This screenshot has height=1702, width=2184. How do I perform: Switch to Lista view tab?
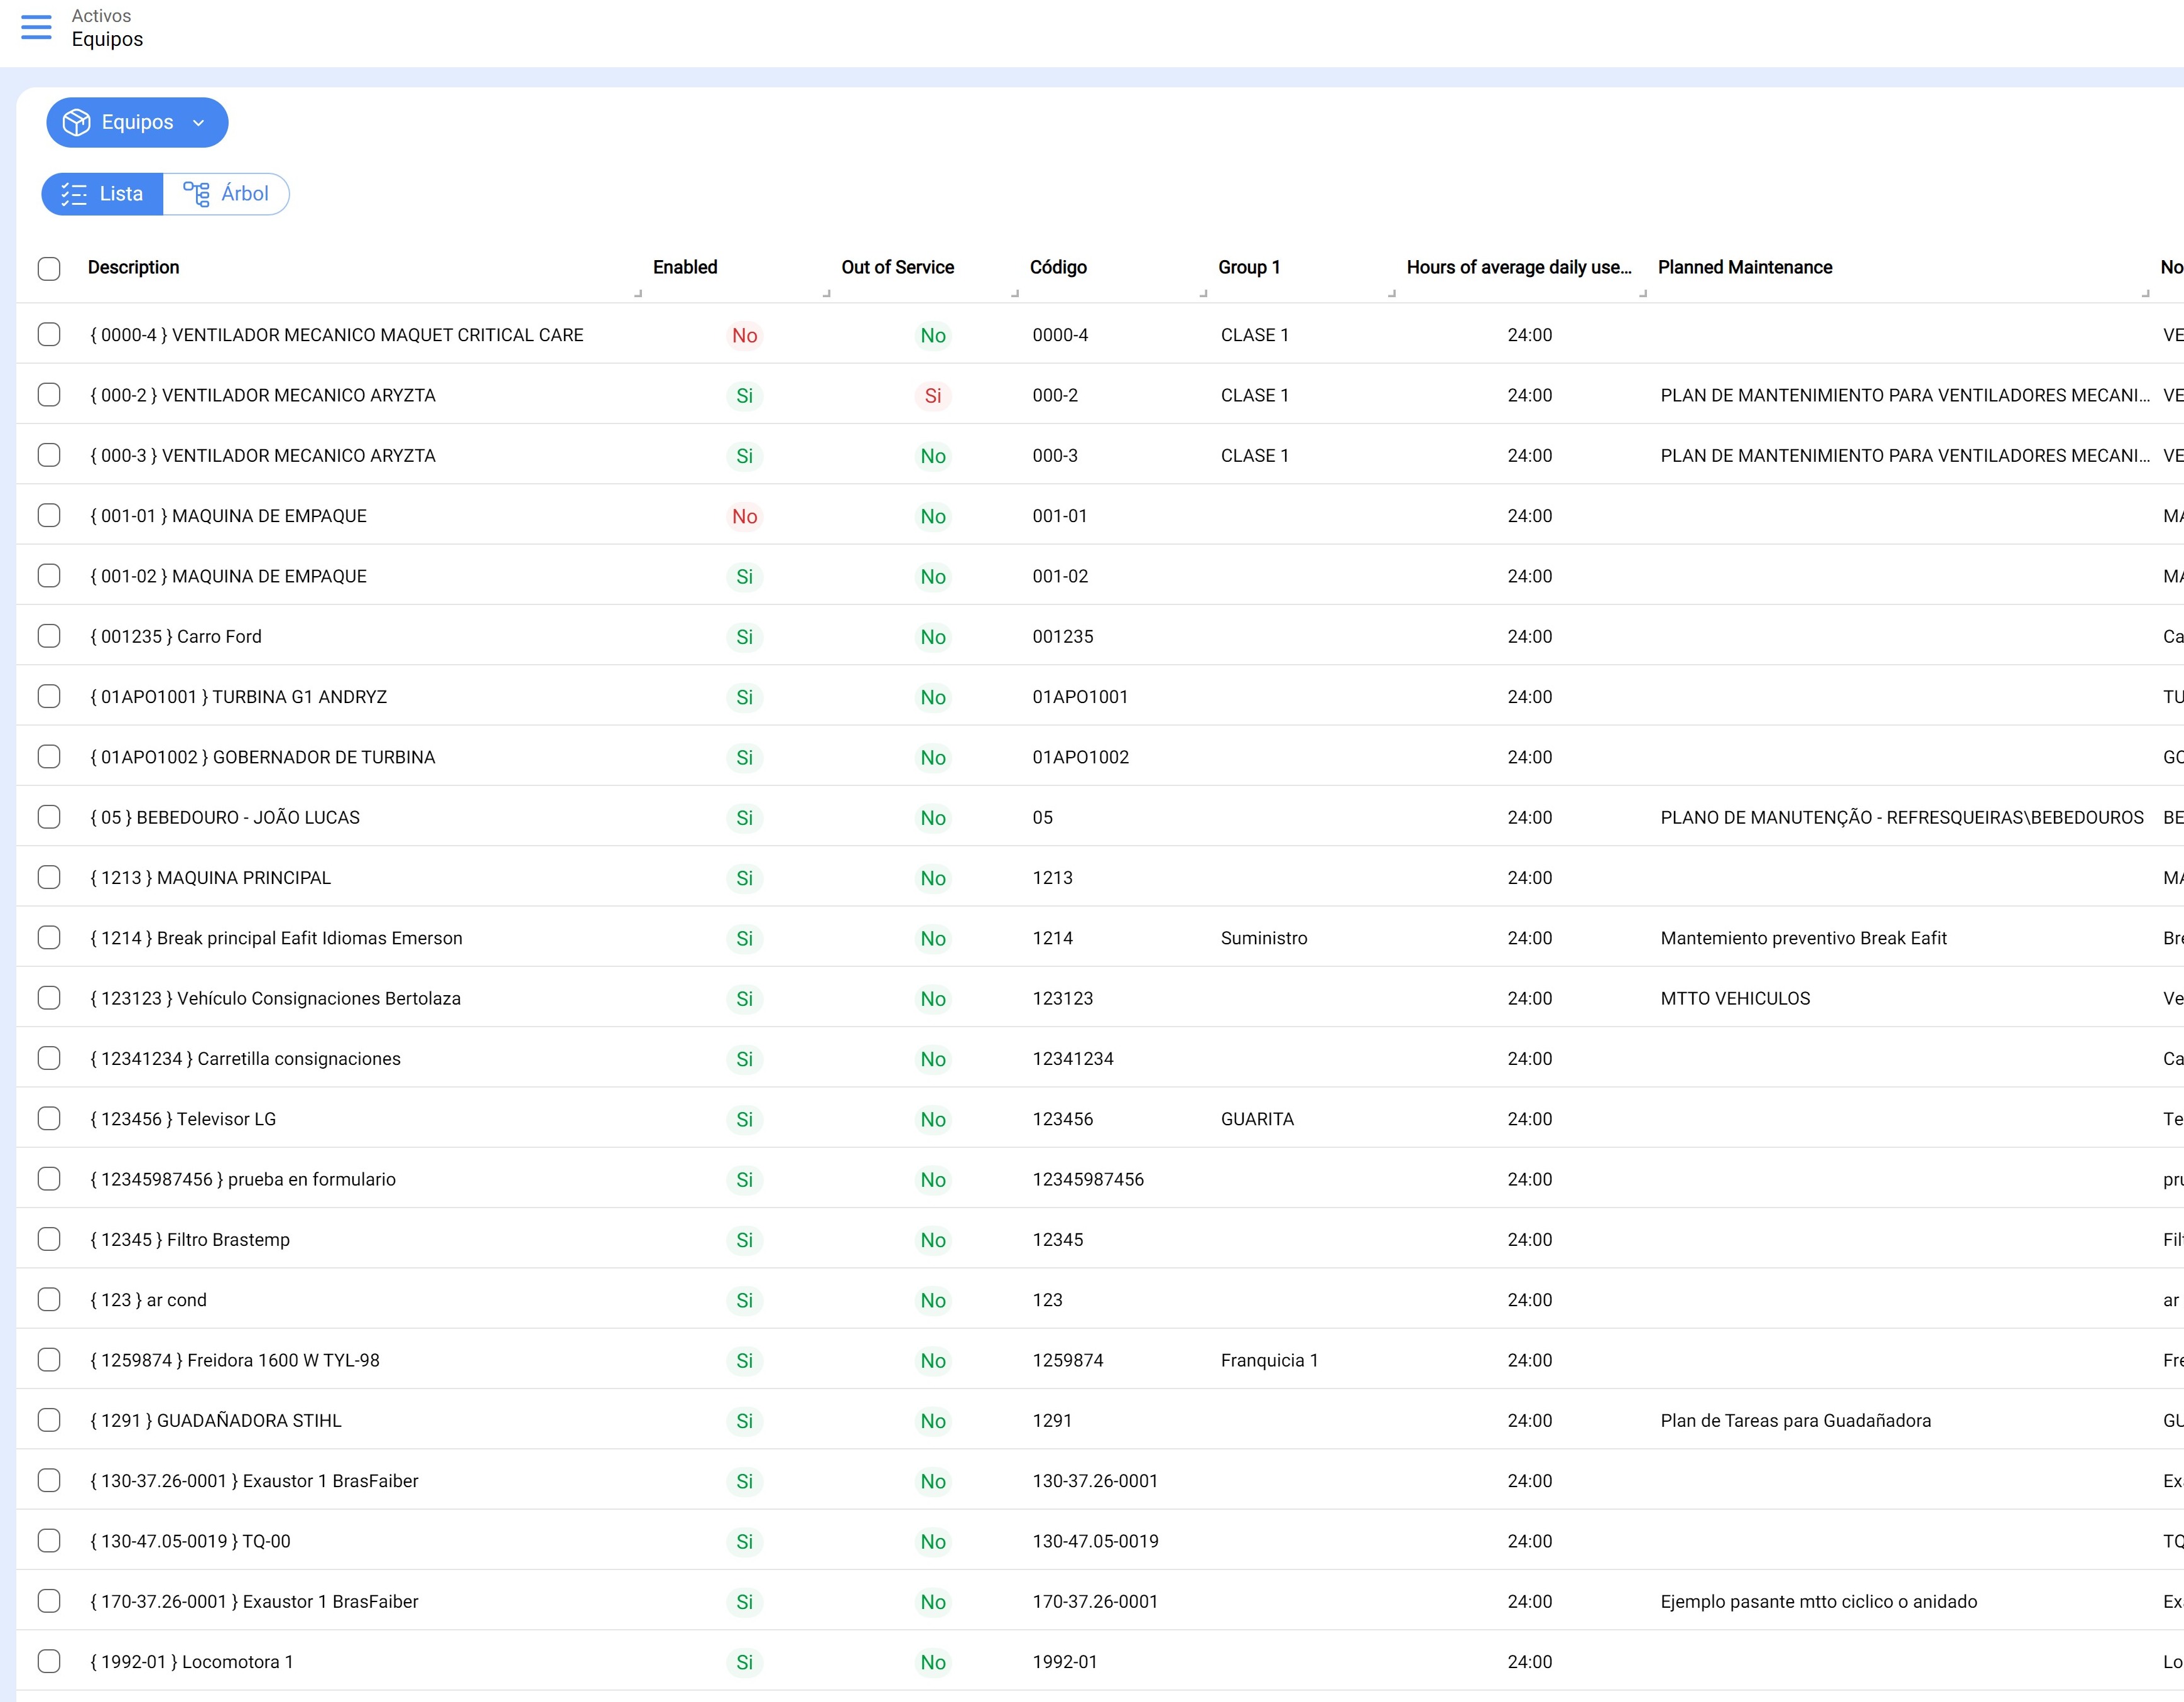click(102, 194)
